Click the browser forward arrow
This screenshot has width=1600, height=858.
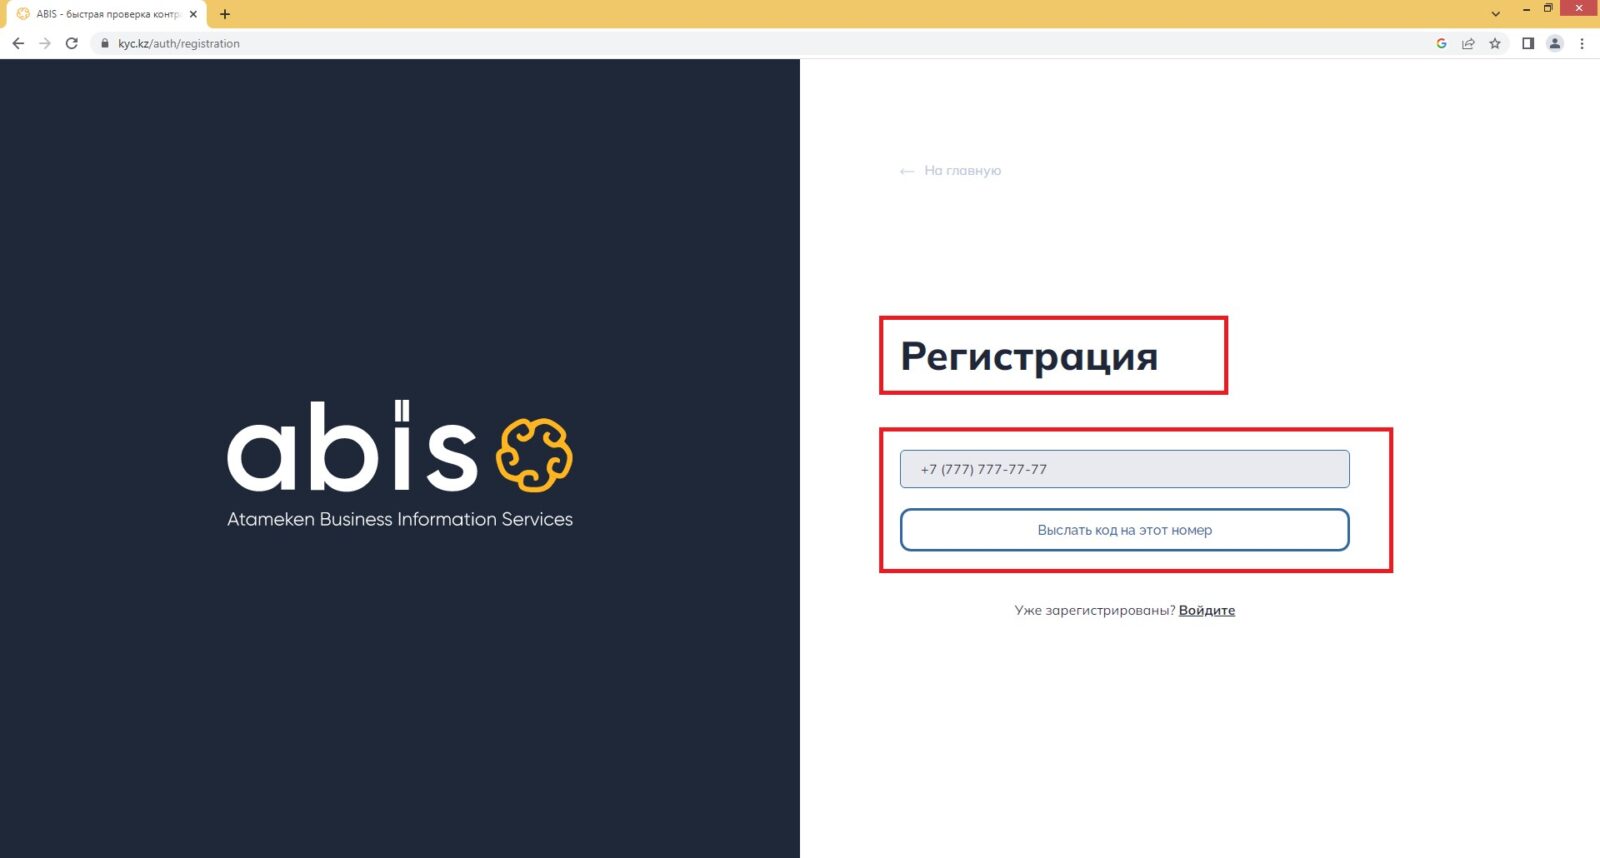45,43
